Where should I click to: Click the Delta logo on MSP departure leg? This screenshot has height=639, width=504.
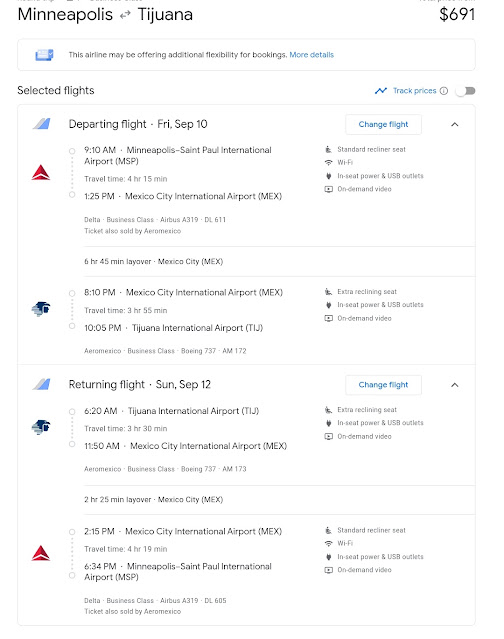(41, 173)
